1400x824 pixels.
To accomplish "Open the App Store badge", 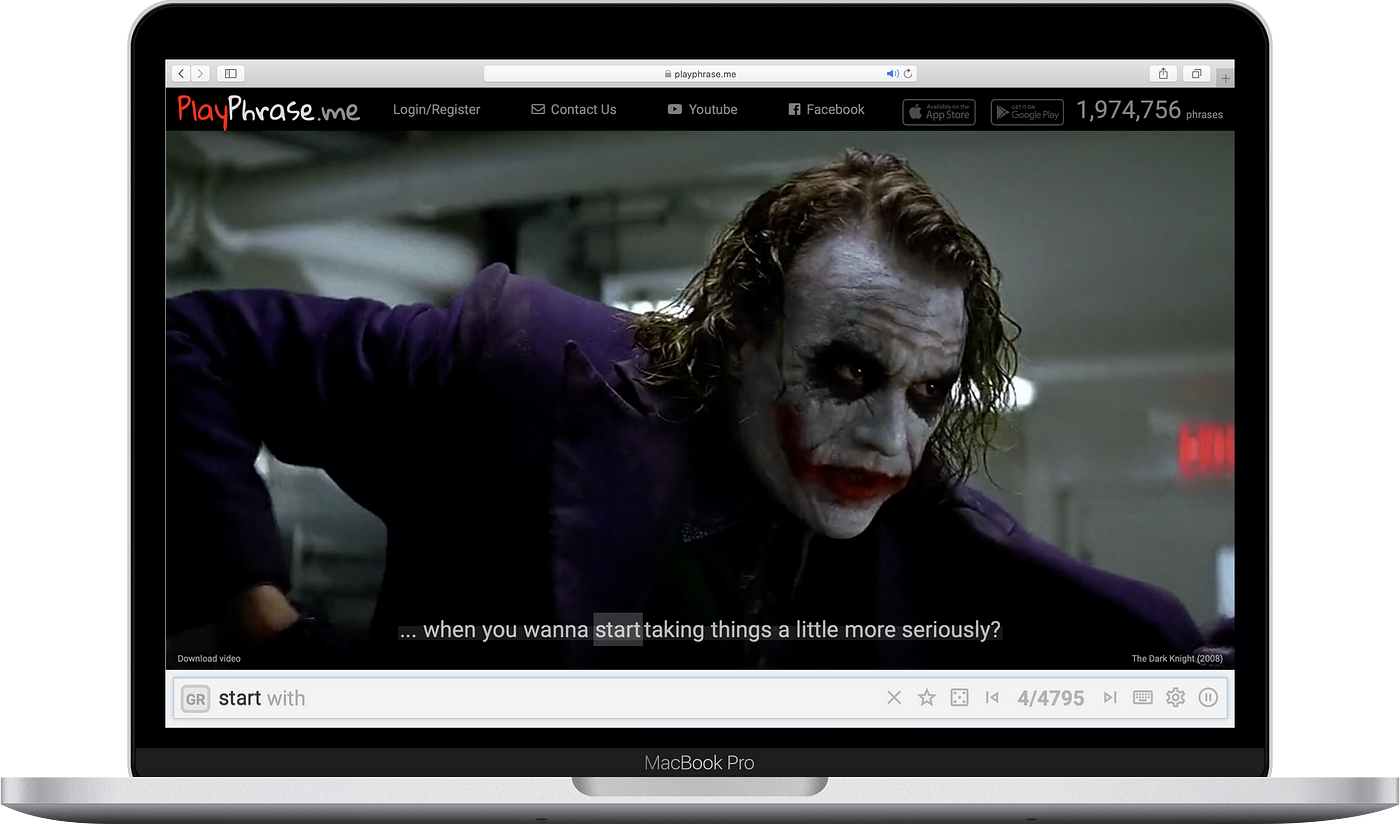I will point(939,112).
